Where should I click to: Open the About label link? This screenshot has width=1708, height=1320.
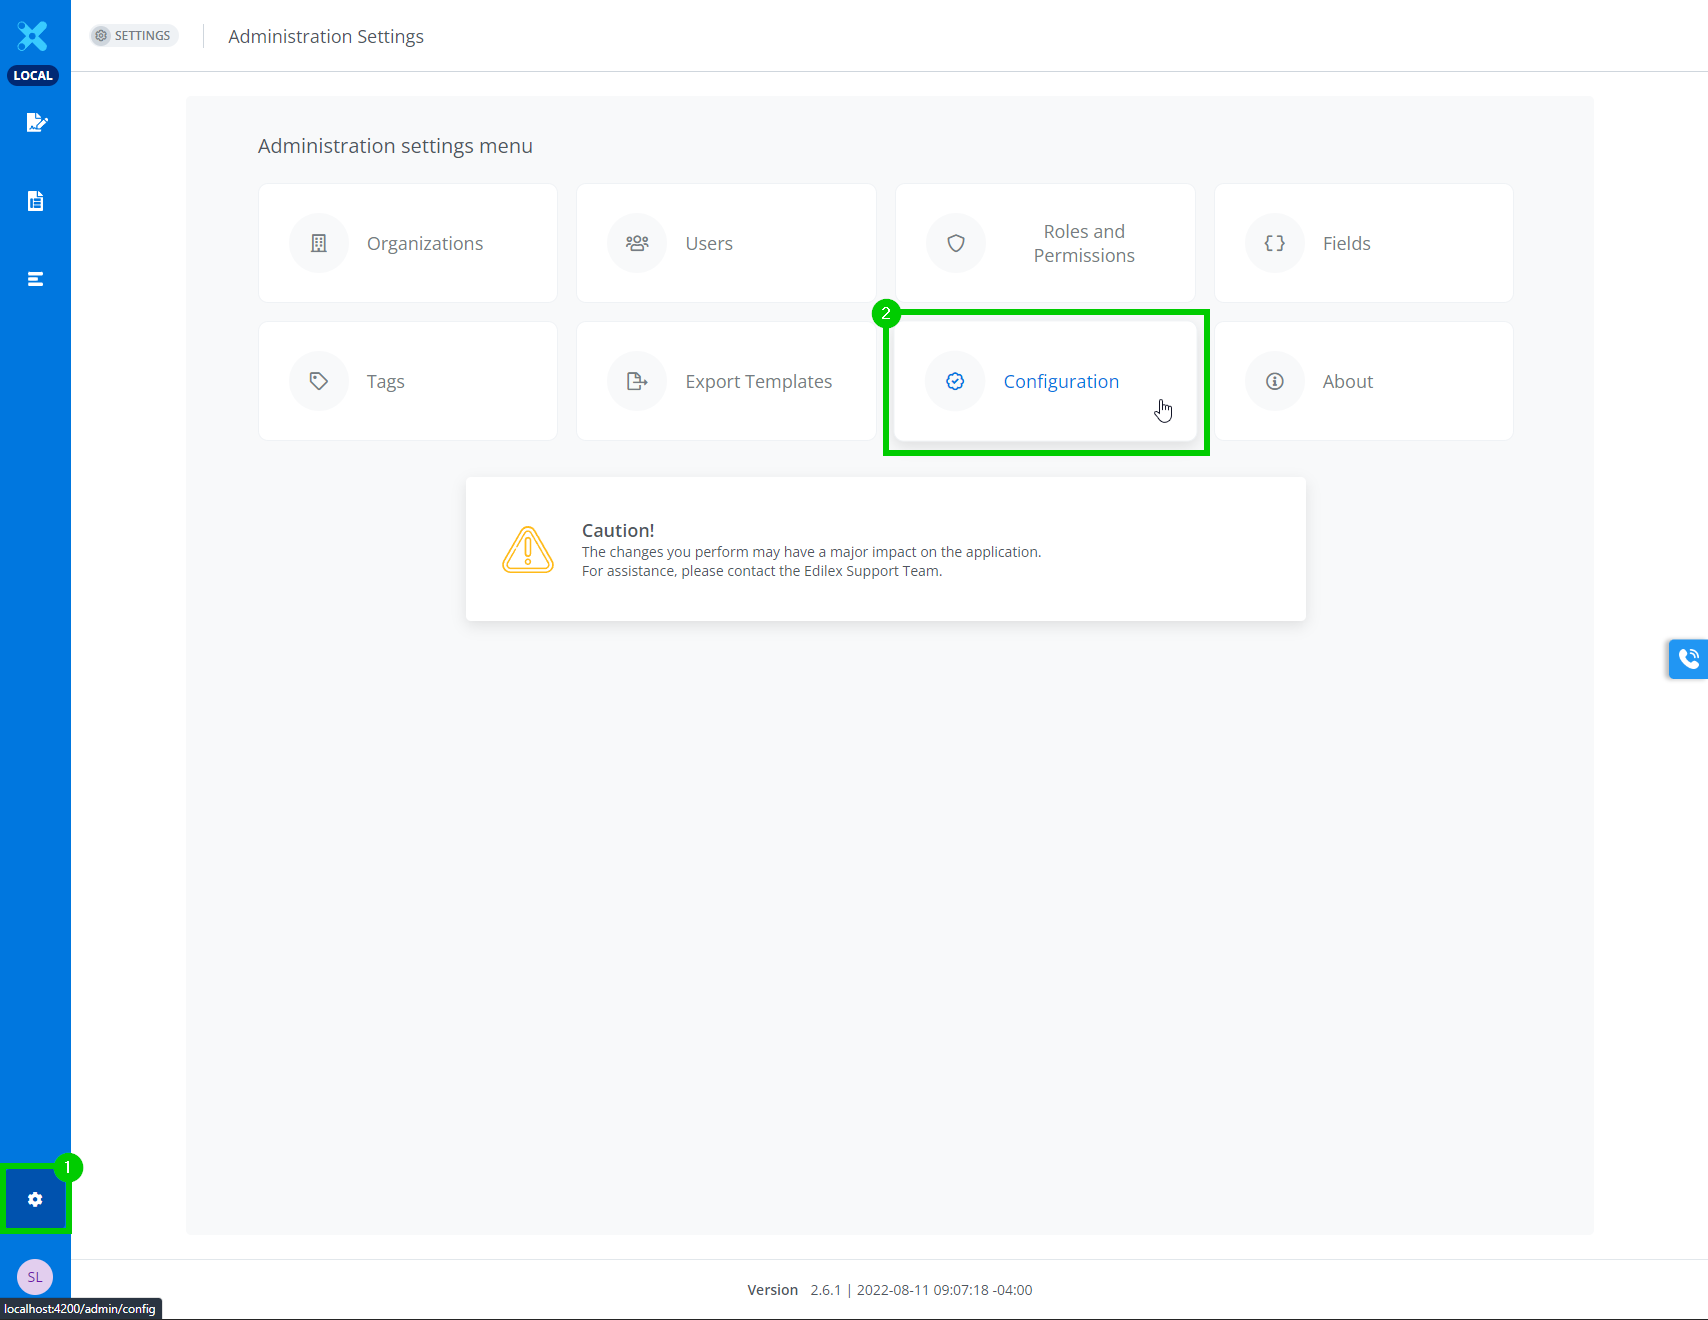(1347, 381)
